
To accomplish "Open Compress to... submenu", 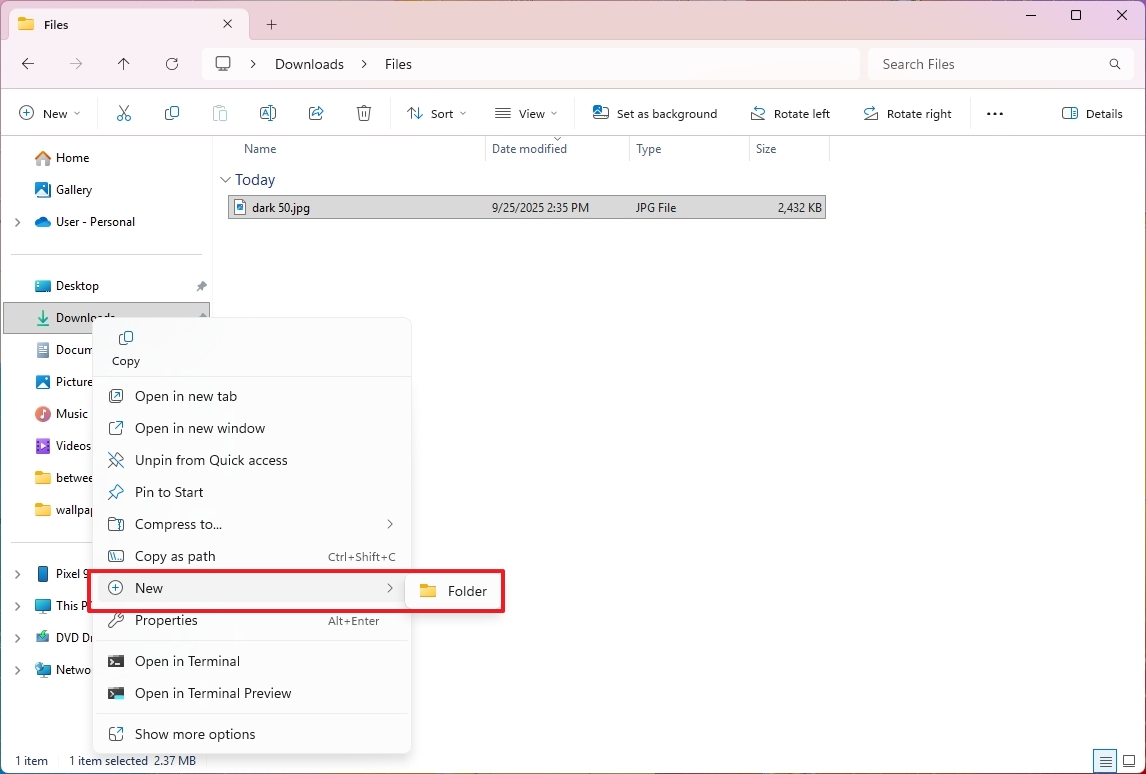I will click(x=252, y=524).
